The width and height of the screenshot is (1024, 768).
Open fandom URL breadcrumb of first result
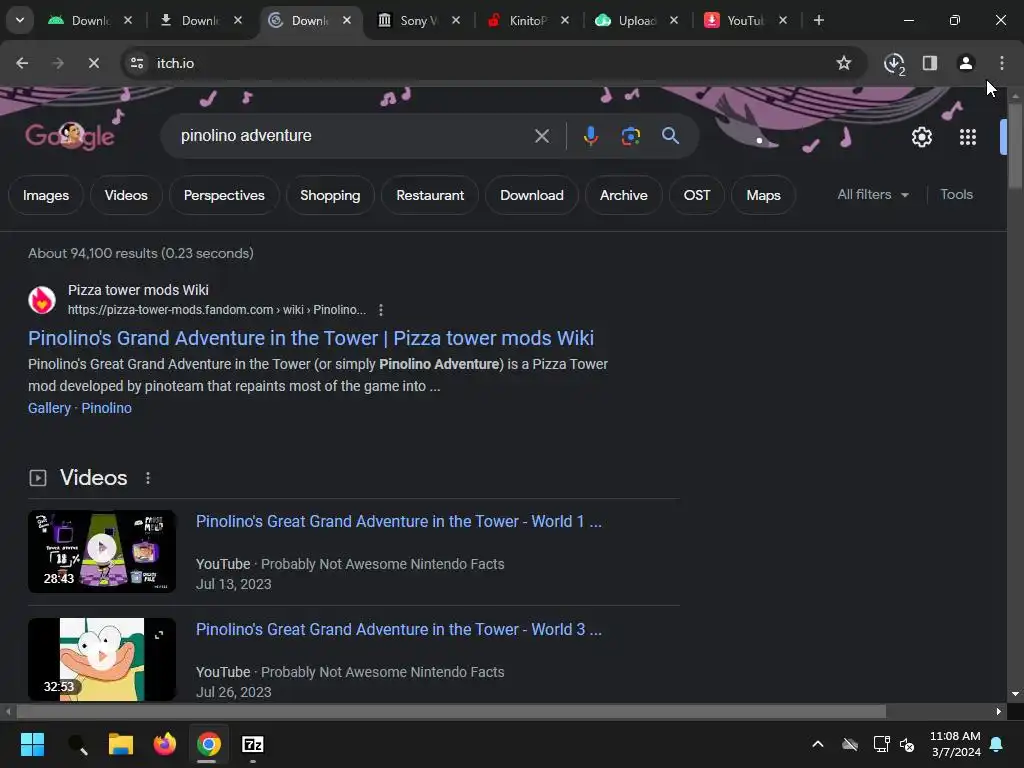pos(217,310)
